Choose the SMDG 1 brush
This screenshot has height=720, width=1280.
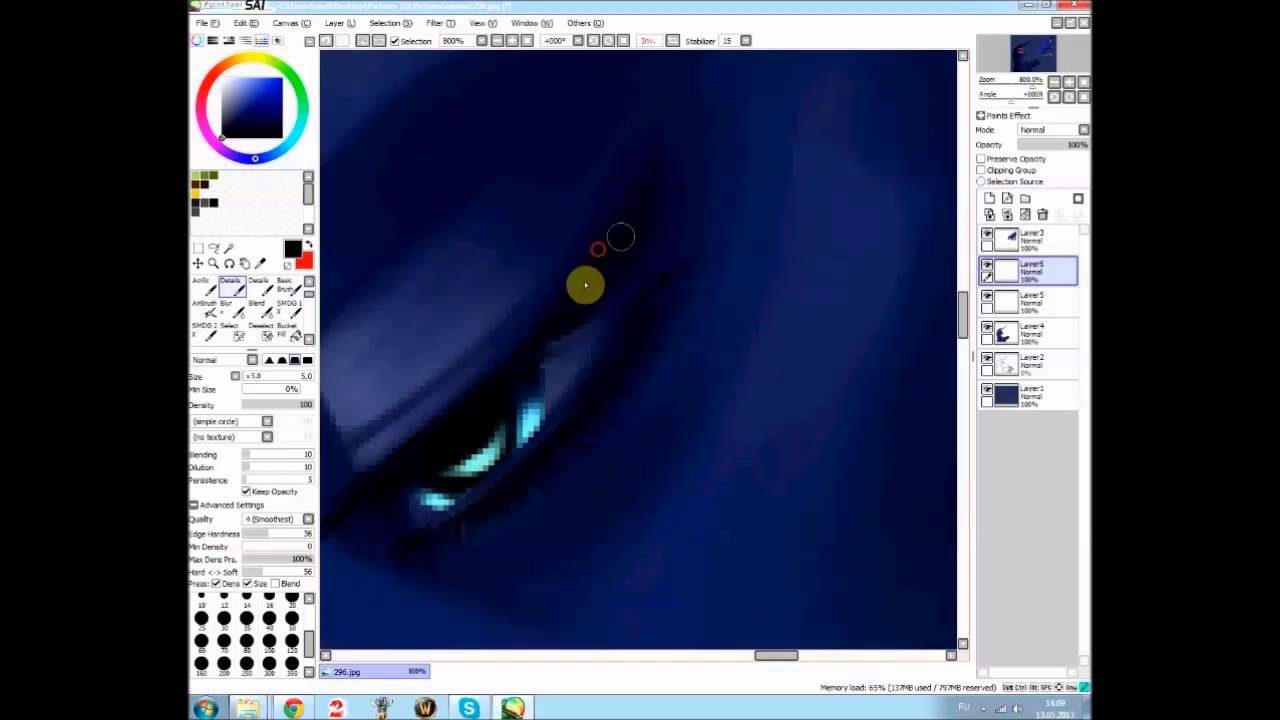pyautogui.click(x=288, y=310)
